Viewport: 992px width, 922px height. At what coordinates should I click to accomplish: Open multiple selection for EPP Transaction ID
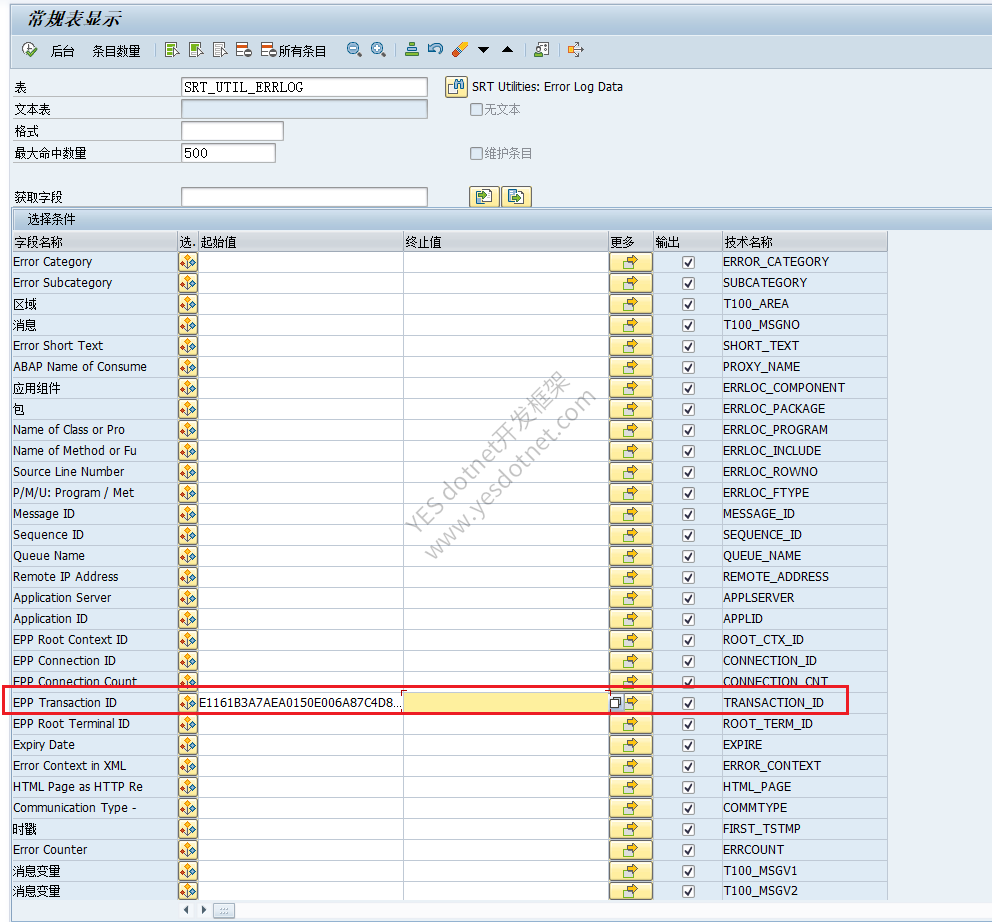point(631,703)
